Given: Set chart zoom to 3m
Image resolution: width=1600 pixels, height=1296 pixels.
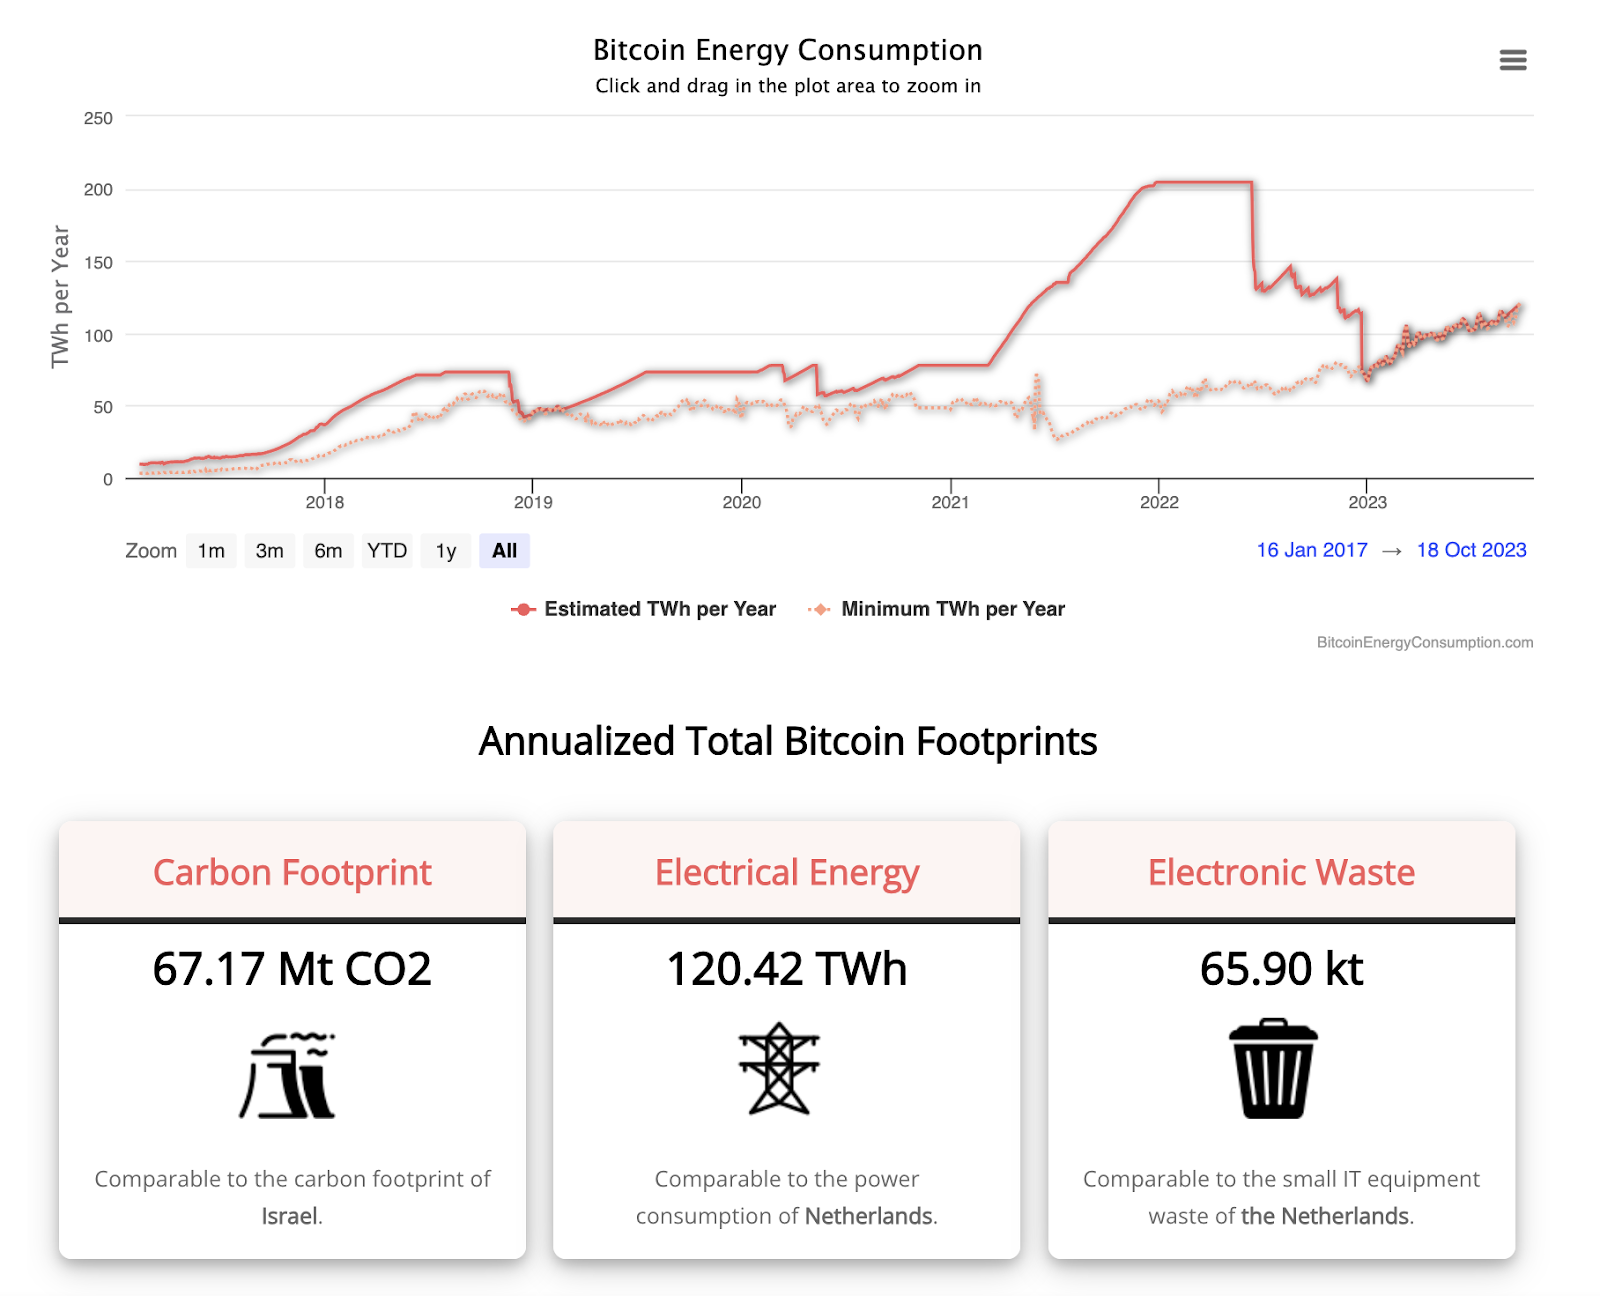Looking at the screenshot, I should [x=269, y=551].
